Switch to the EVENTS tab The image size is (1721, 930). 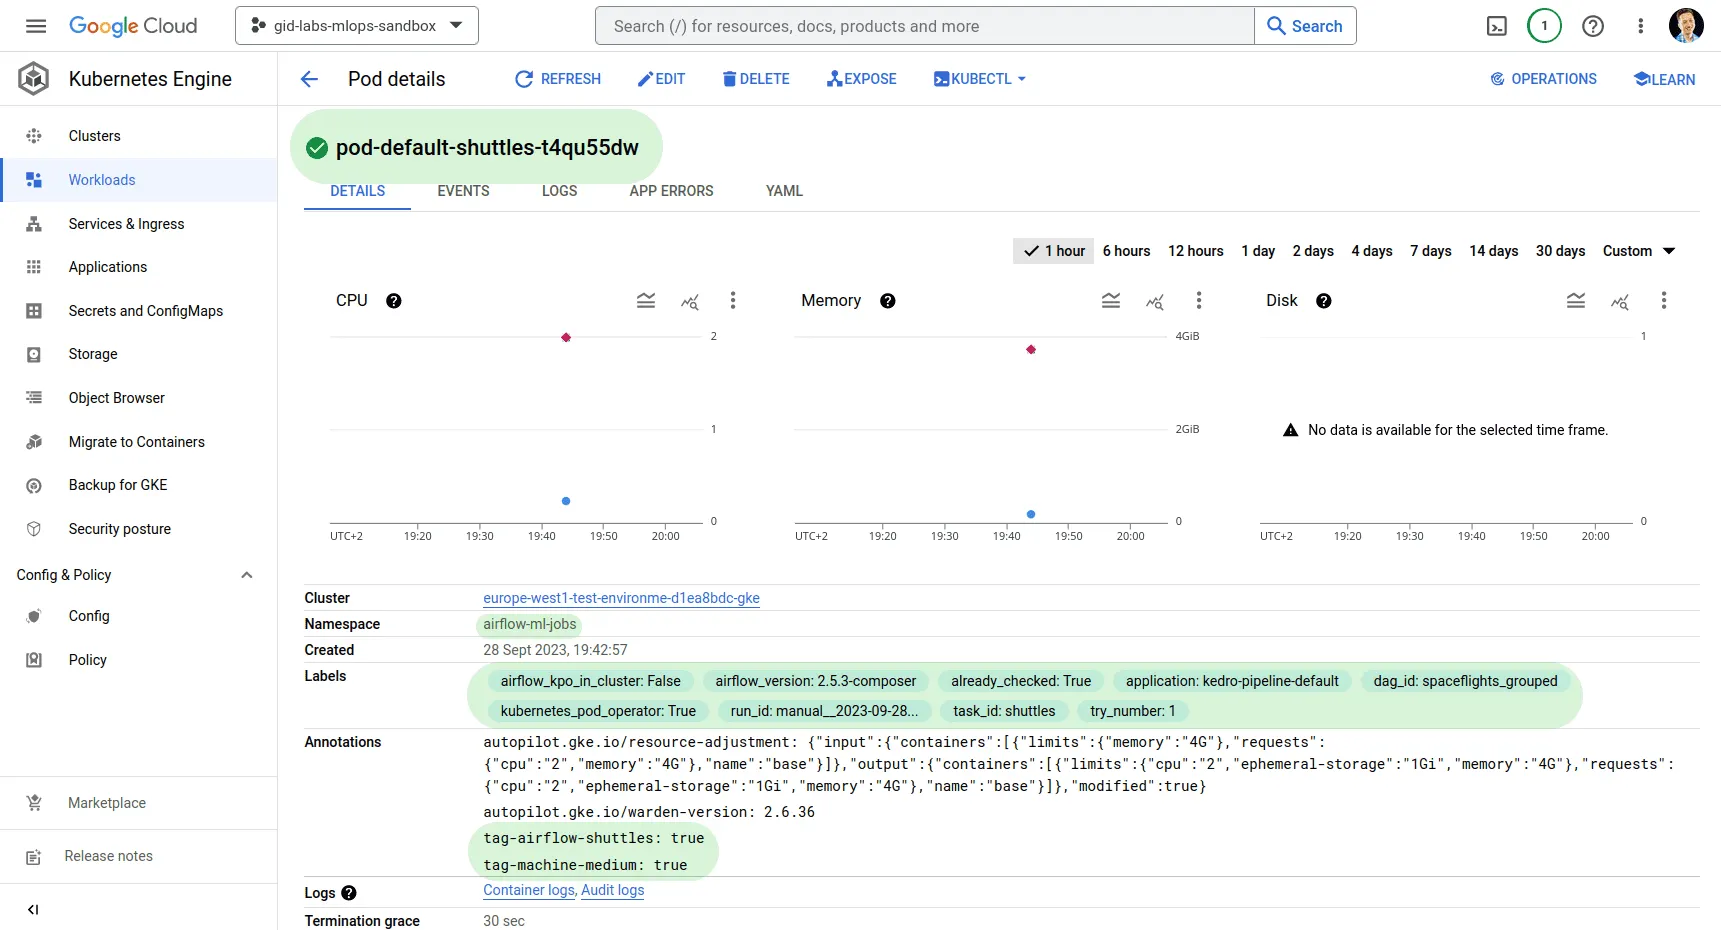tap(463, 191)
